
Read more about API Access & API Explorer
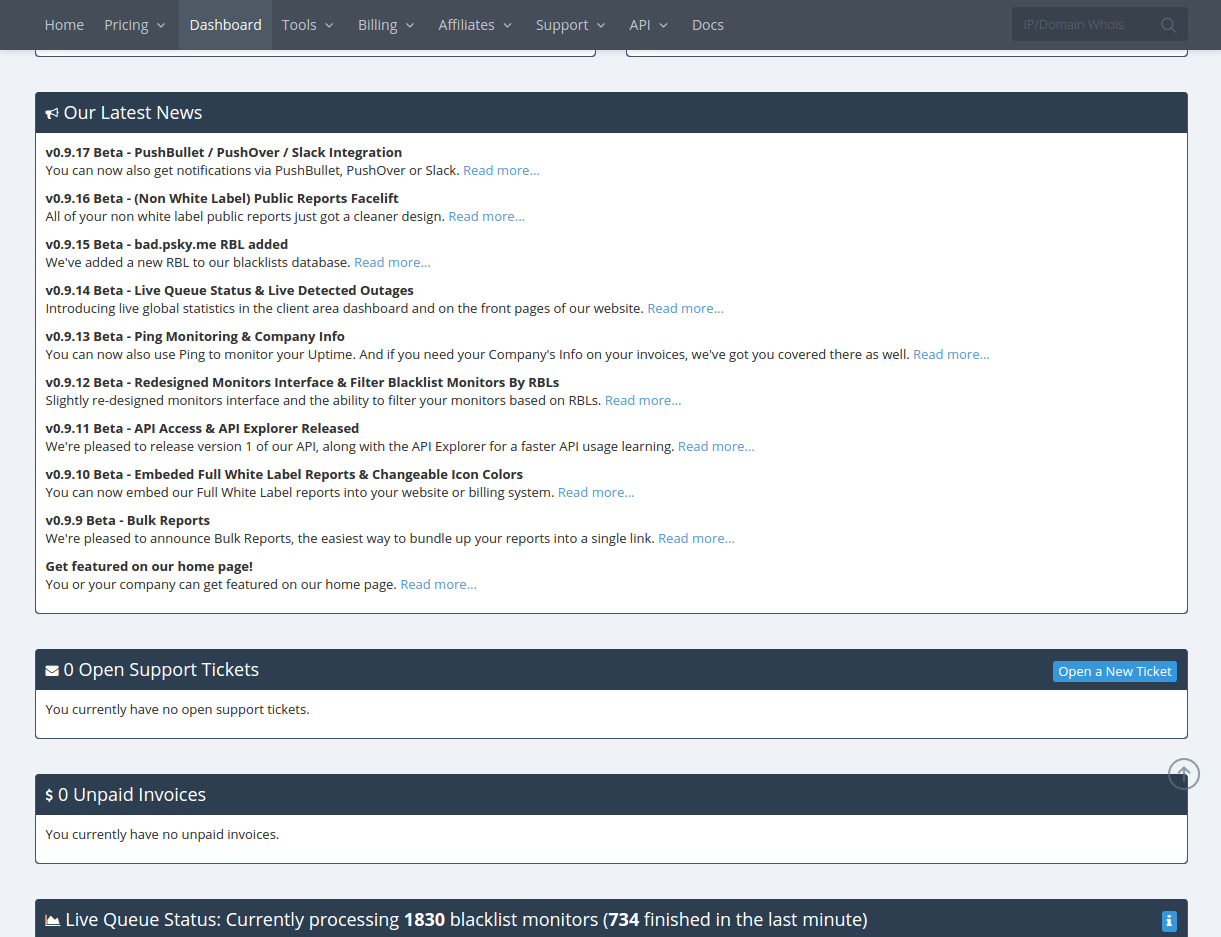coord(716,447)
